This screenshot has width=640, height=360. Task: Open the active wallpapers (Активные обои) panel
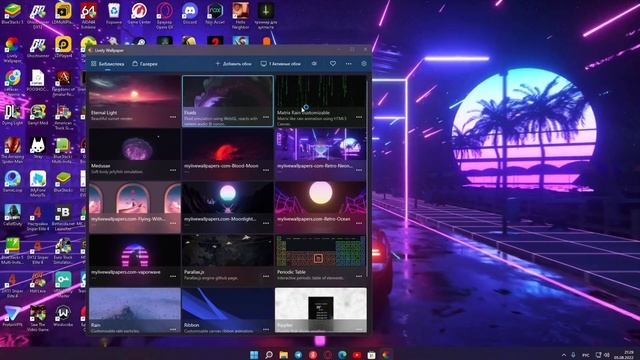point(281,64)
